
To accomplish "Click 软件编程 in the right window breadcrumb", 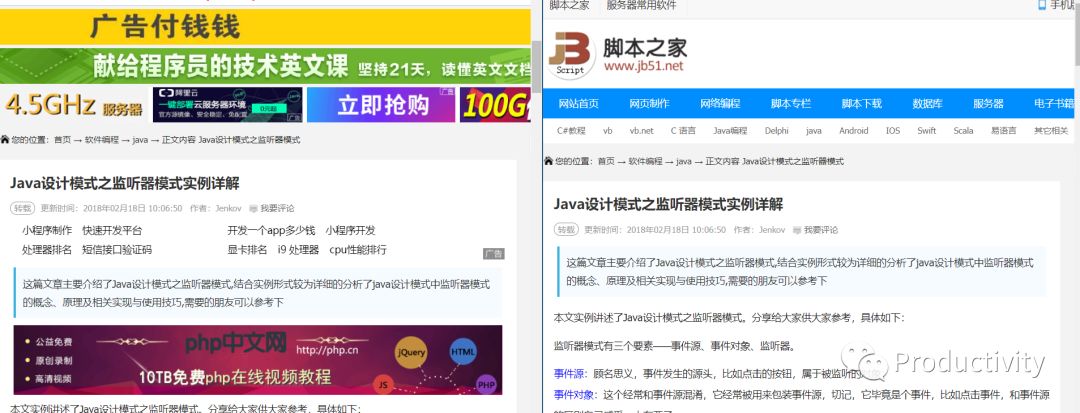I will point(646,162).
